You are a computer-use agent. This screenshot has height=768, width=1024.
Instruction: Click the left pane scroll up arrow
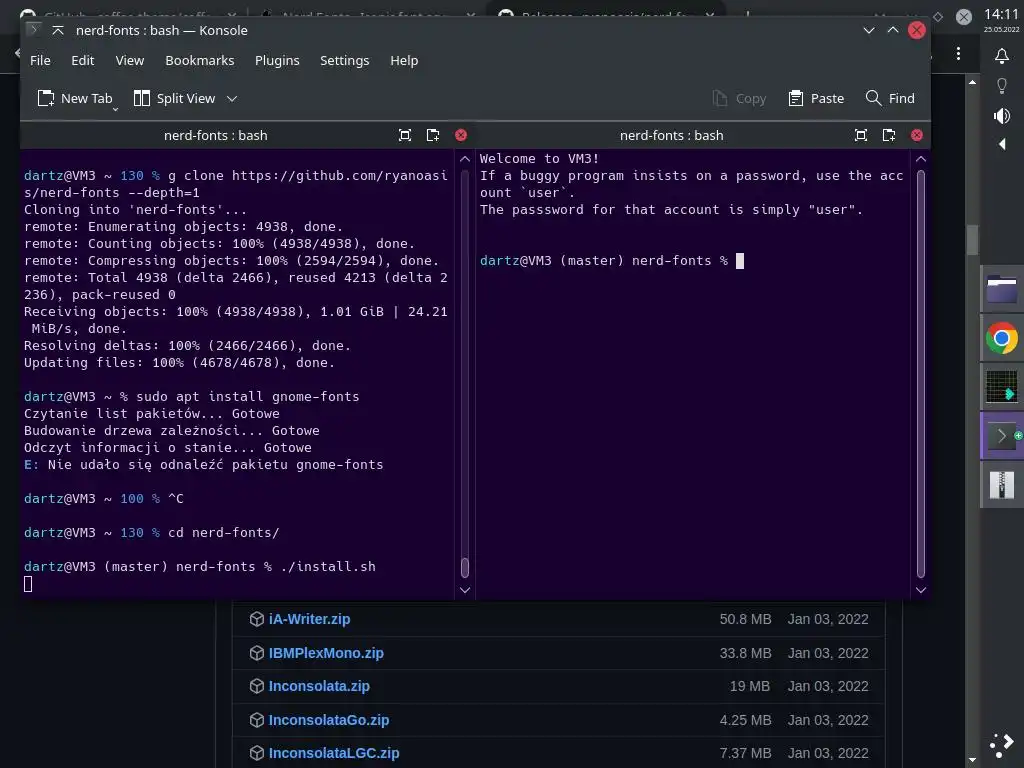(x=464, y=159)
